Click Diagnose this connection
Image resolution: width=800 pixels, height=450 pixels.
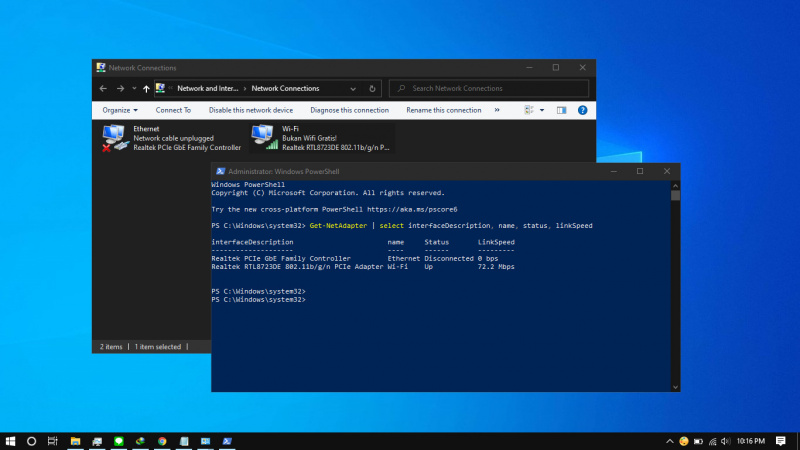pos(349,110)
